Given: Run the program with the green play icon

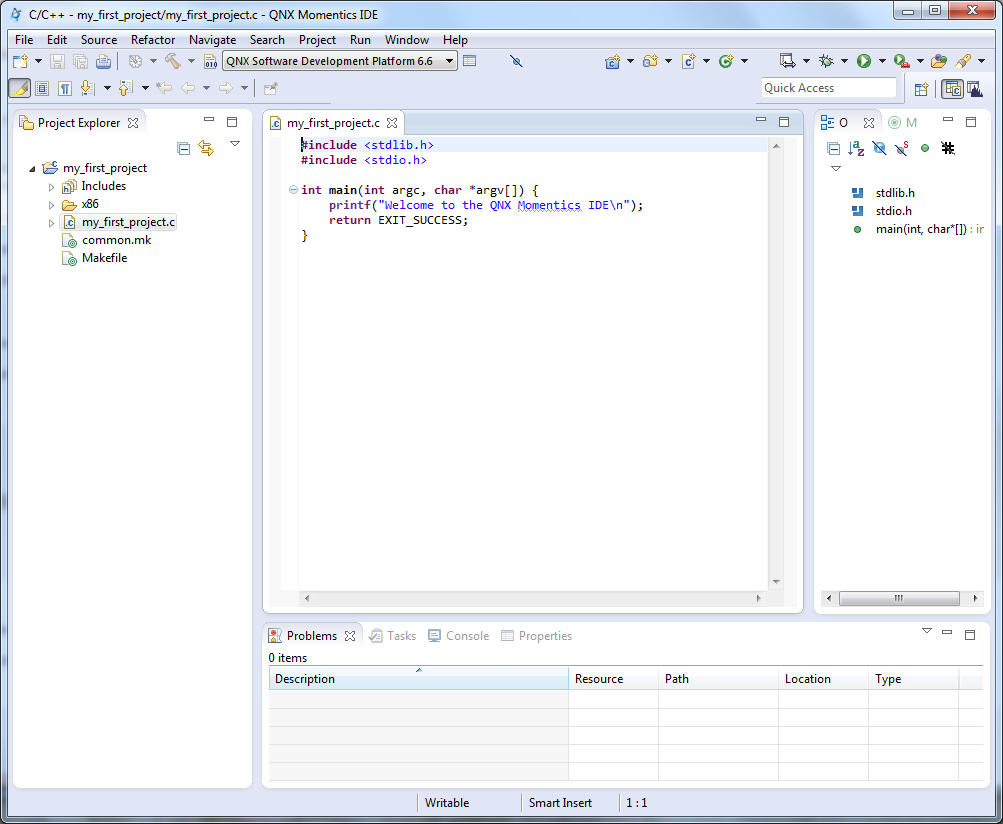Looking at the screenshot, I should point(864,61).
